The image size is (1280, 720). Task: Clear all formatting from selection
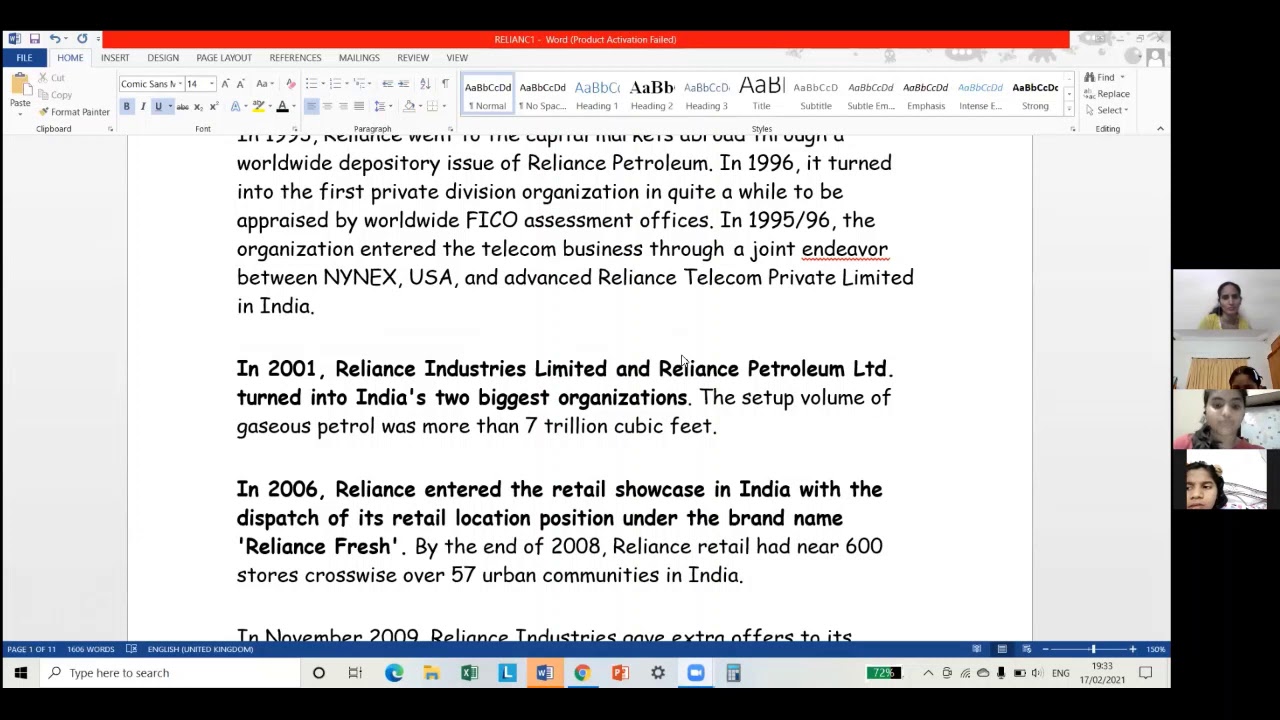pyautogui.click(x=291, y=84)
